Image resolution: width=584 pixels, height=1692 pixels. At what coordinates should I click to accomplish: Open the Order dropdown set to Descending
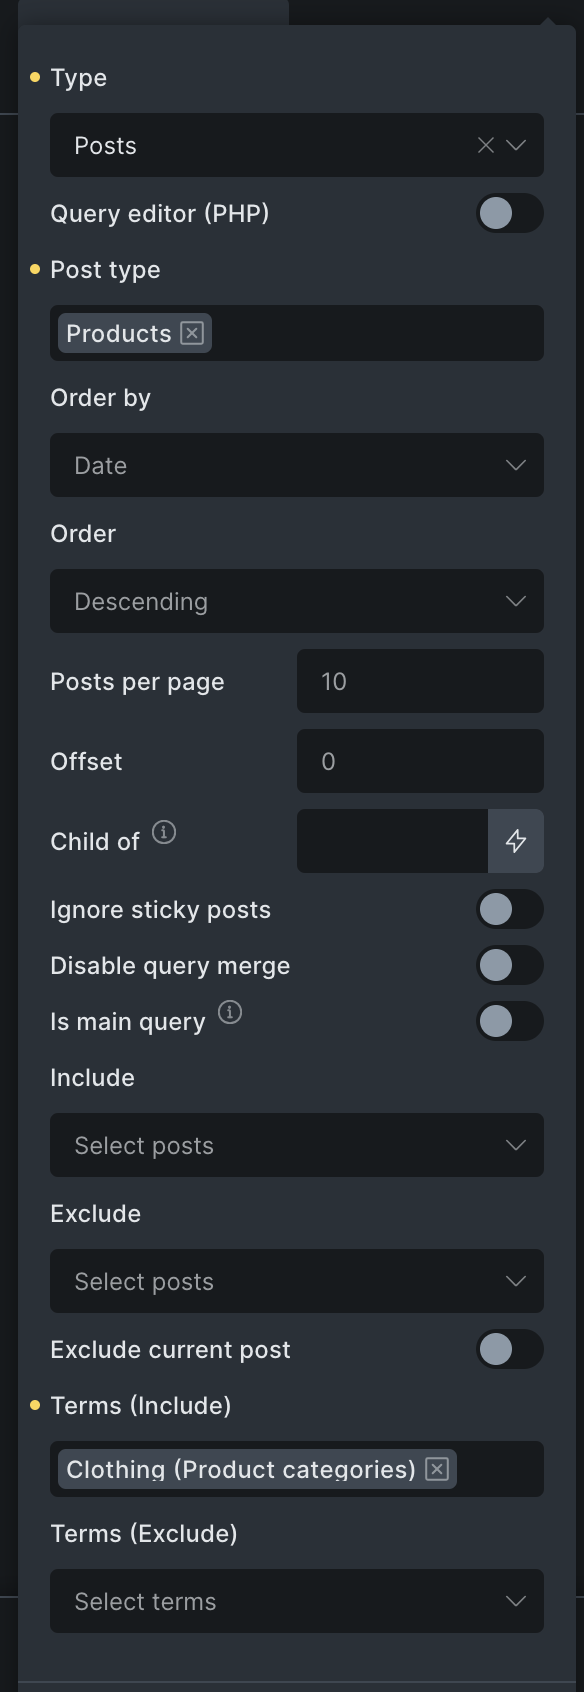pos(297,601)
